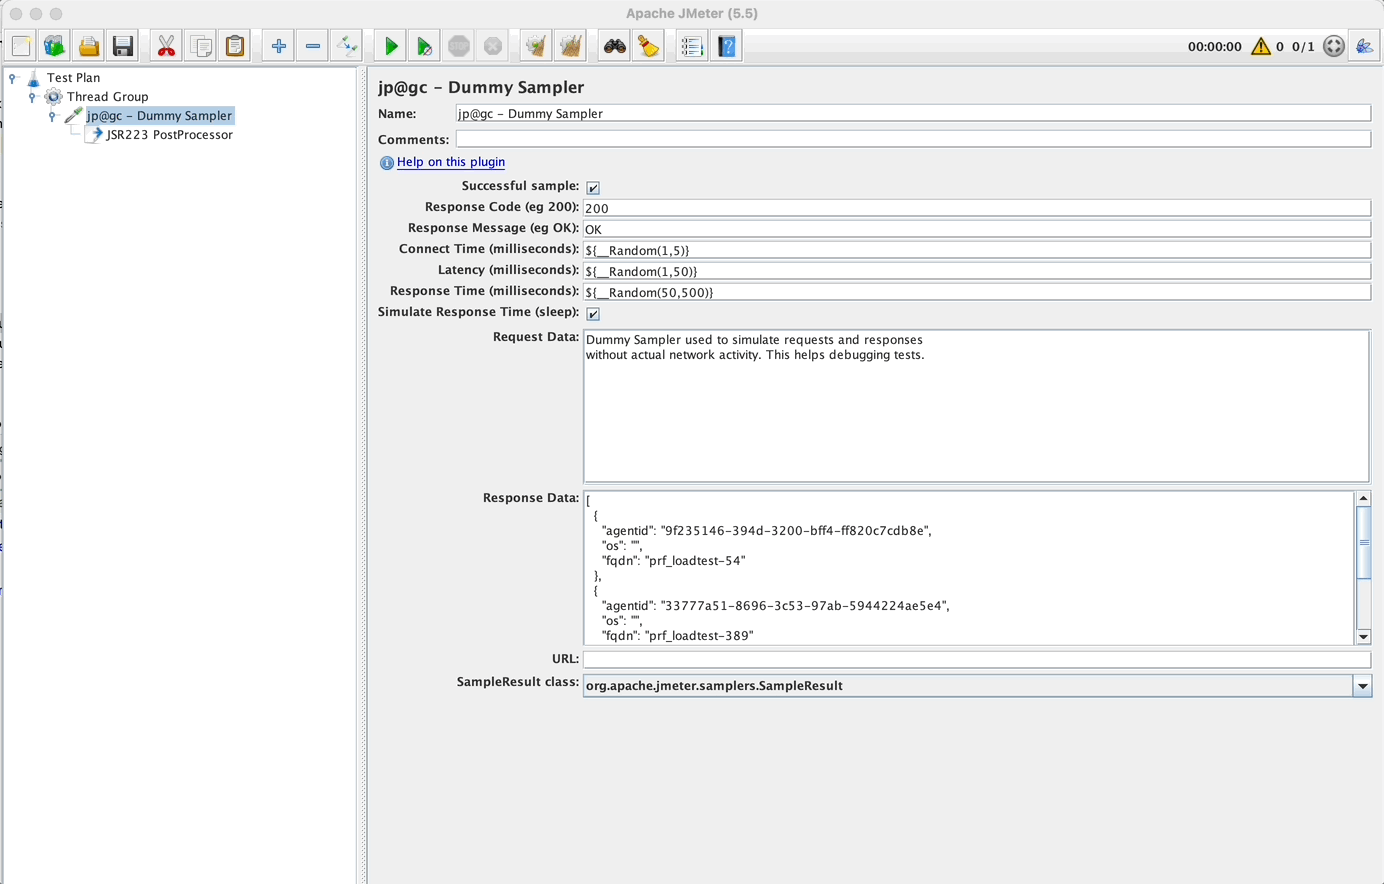
Task: Click the Response Time field
Action: click(977, 292)
